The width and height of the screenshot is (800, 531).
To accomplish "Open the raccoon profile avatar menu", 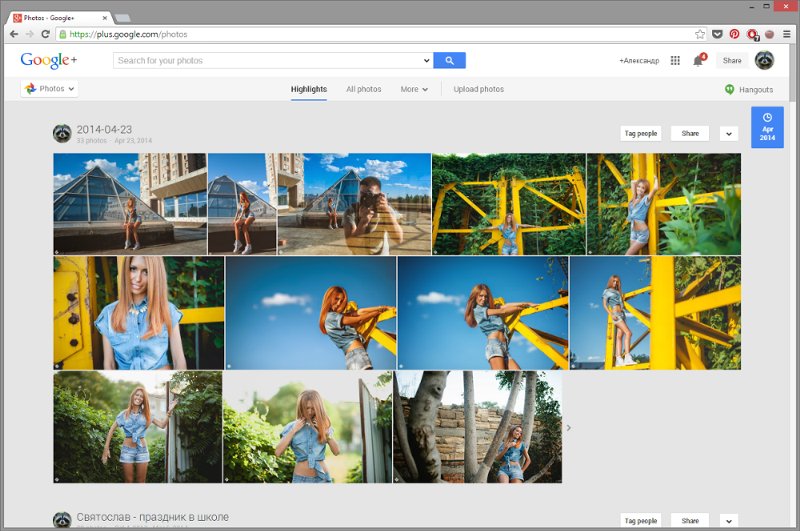I will point(764,60).
